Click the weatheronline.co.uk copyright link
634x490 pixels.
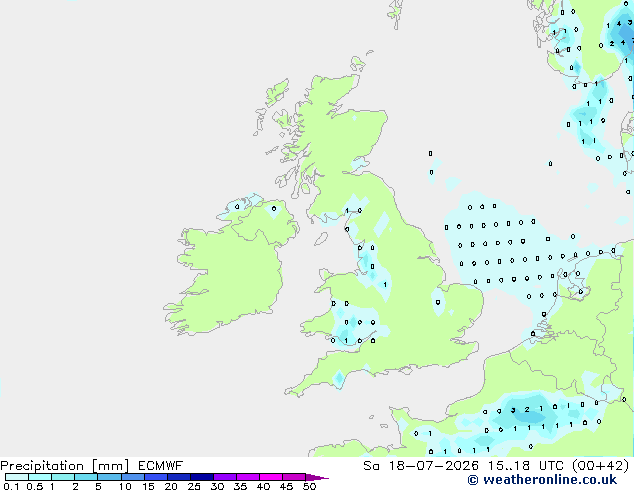pyautogui.click(x=542, y=480)
